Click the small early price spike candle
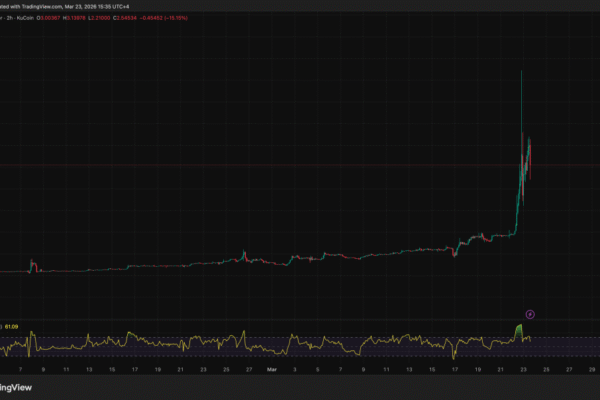The image size is (600, 400). tap(31, 264)
